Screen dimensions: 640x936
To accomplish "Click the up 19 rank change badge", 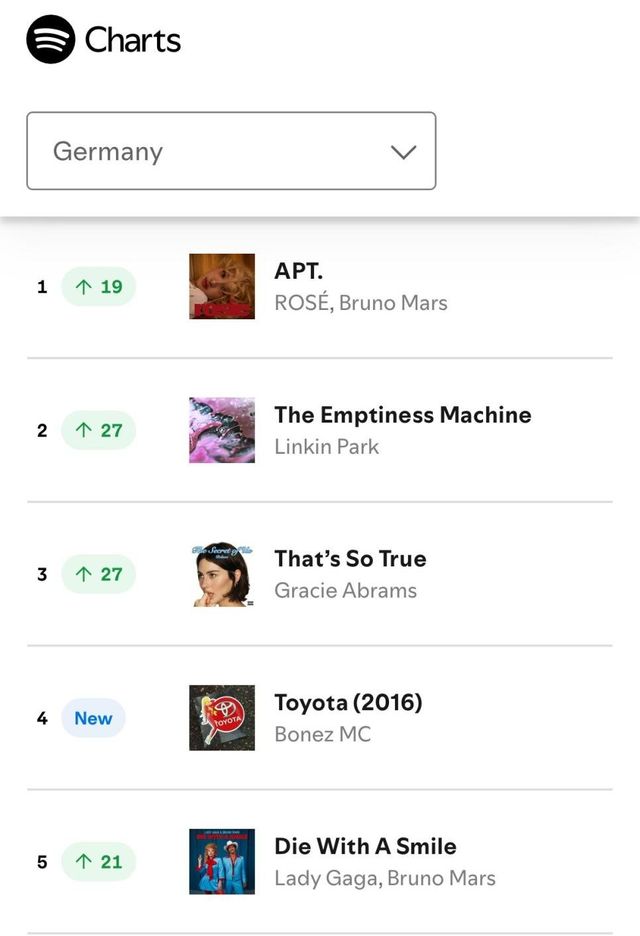I will pyautogui.click(x=98, y=287).
